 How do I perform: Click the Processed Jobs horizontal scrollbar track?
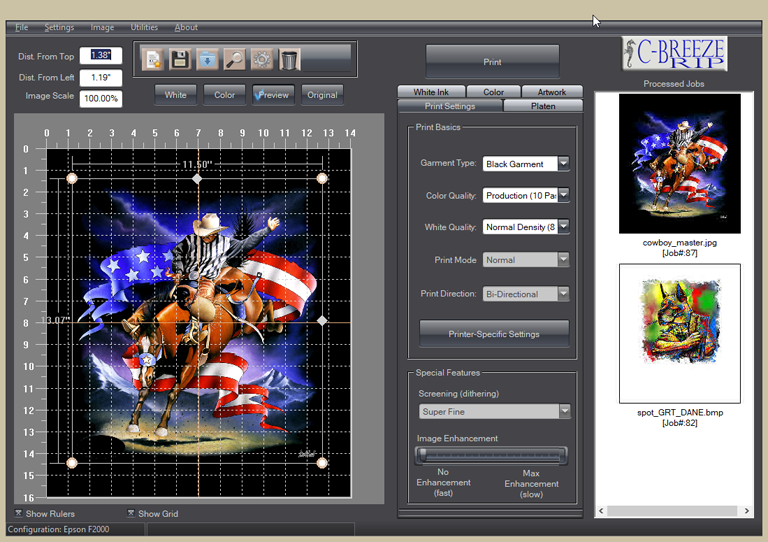click(x=673, y=511)
